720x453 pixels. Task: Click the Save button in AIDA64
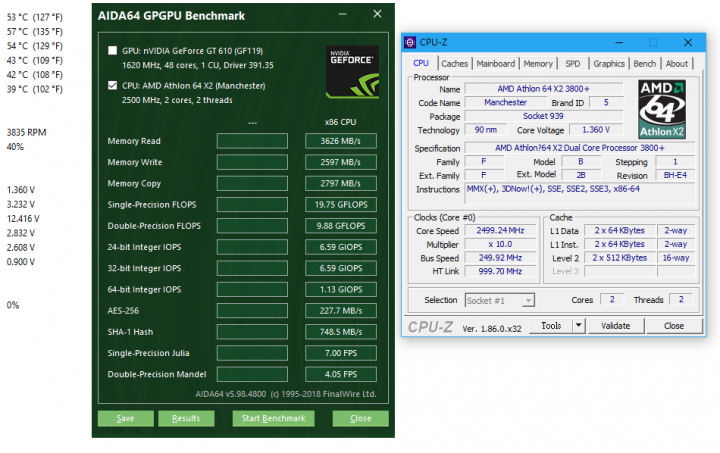(x=125, y=418)
